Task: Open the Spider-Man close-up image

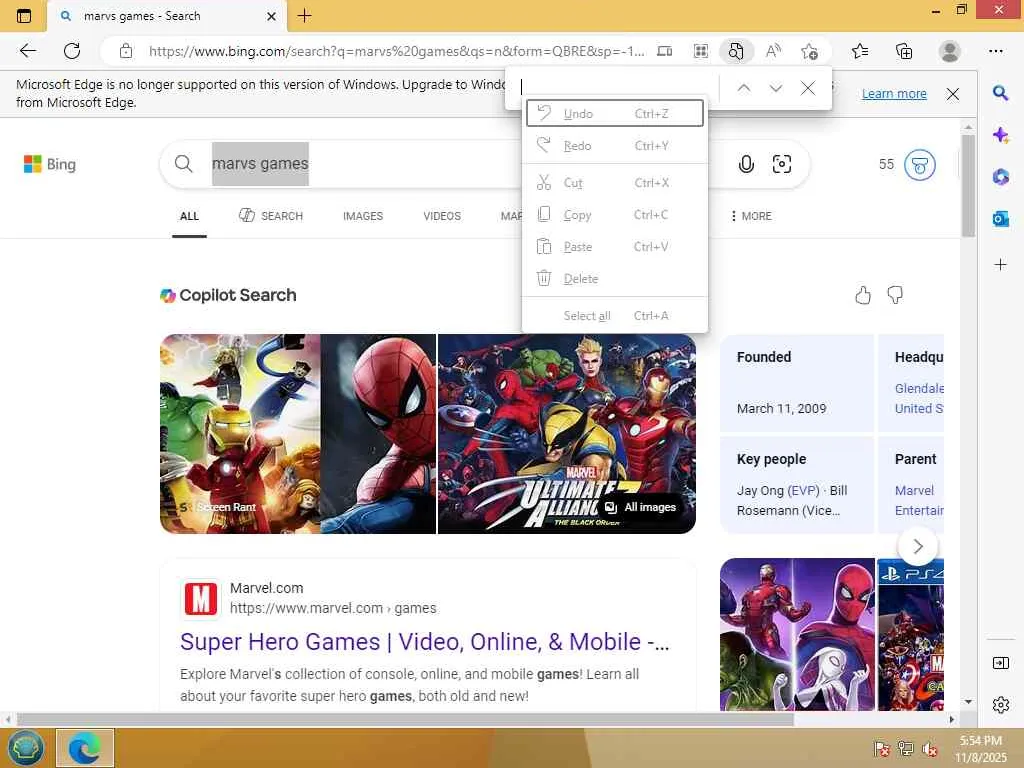Action: coord(378,434)
